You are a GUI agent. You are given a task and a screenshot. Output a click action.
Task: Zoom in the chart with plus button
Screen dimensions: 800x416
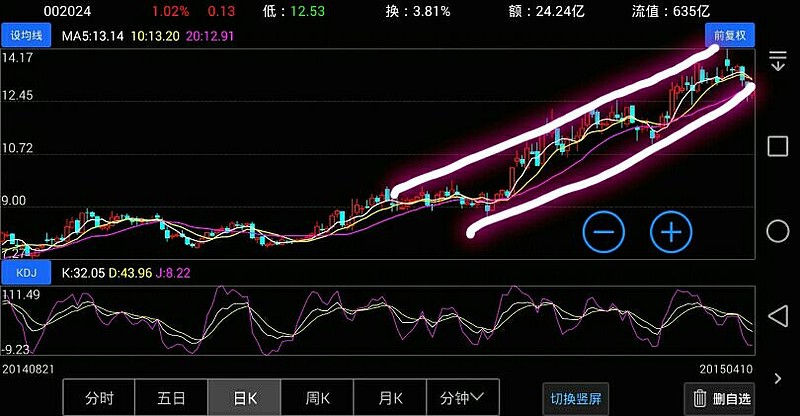tap(671, 232)
